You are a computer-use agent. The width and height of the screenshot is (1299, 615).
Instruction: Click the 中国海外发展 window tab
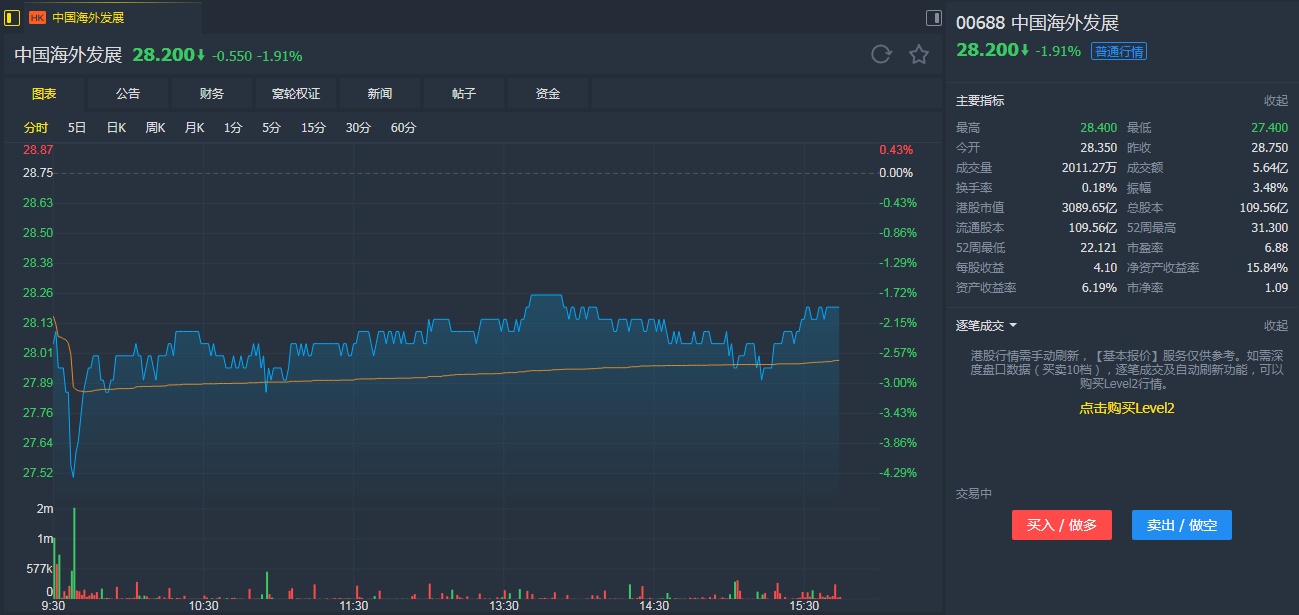(88, 18)
